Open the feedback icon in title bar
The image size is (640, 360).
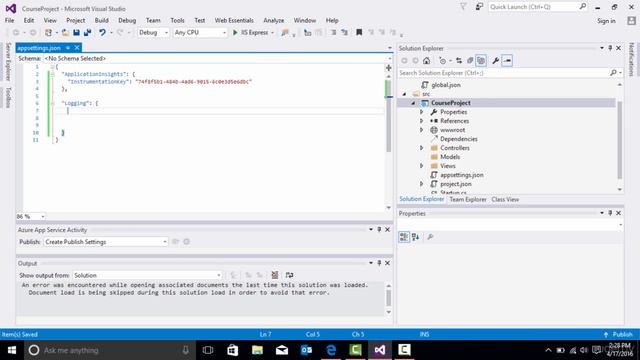click(x=479, y=7)
